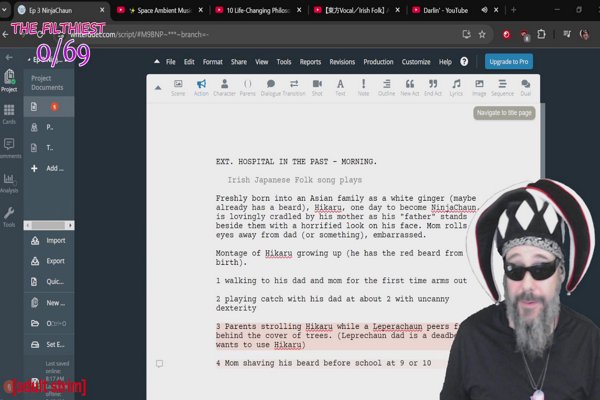
Task: Select the P.. document in project list
Action: tap(49, 127)
